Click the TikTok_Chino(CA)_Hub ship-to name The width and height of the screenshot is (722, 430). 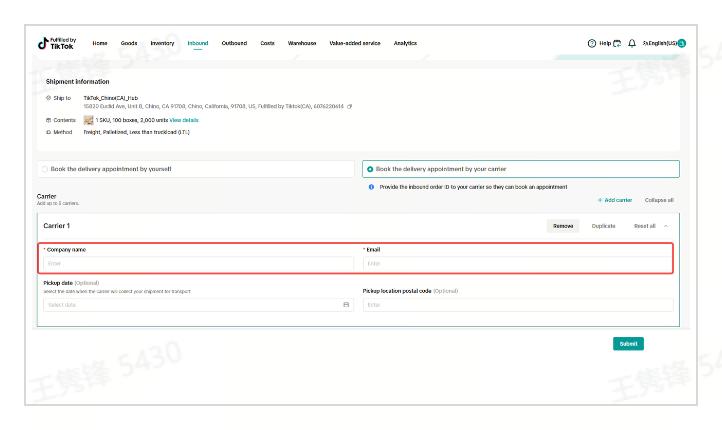111,98
